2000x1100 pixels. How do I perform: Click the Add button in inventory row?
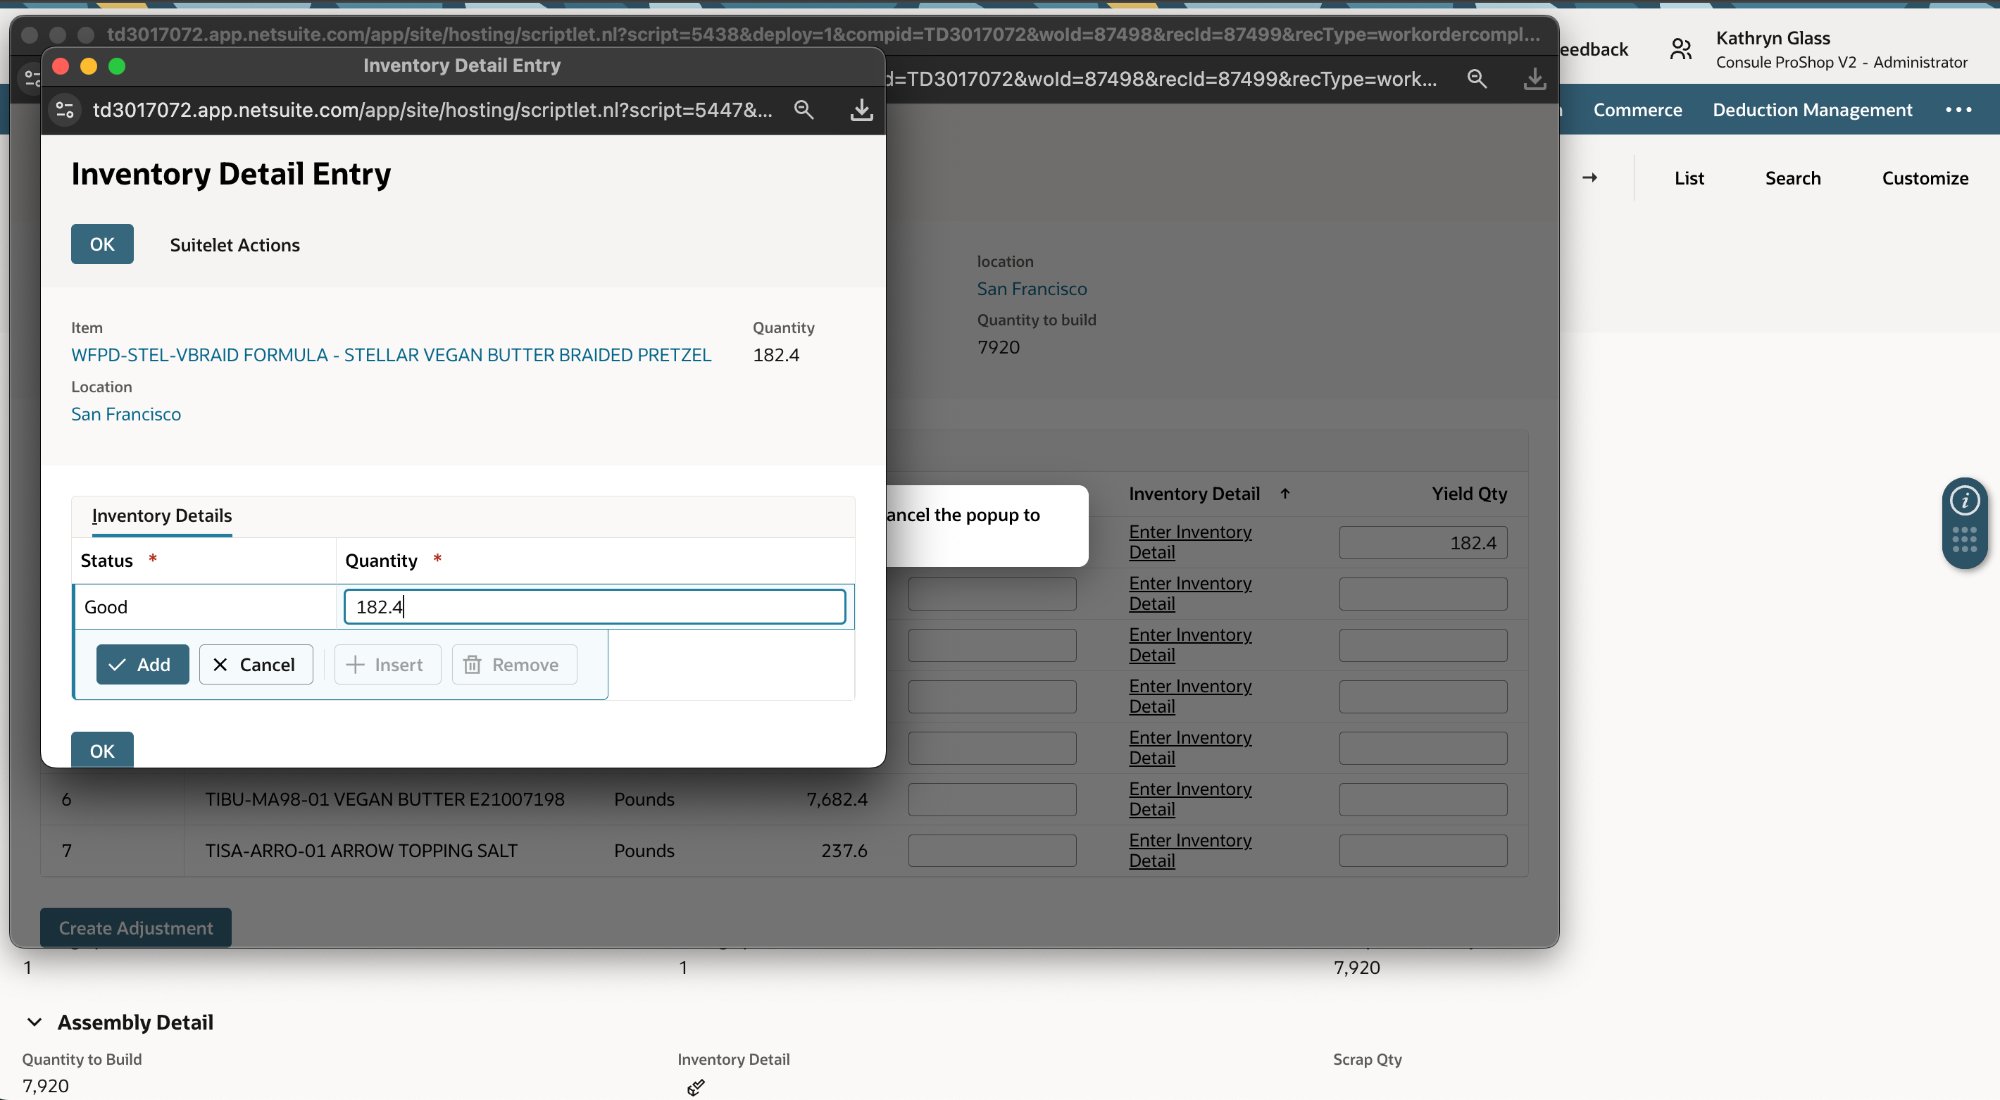tap(142, 665)
